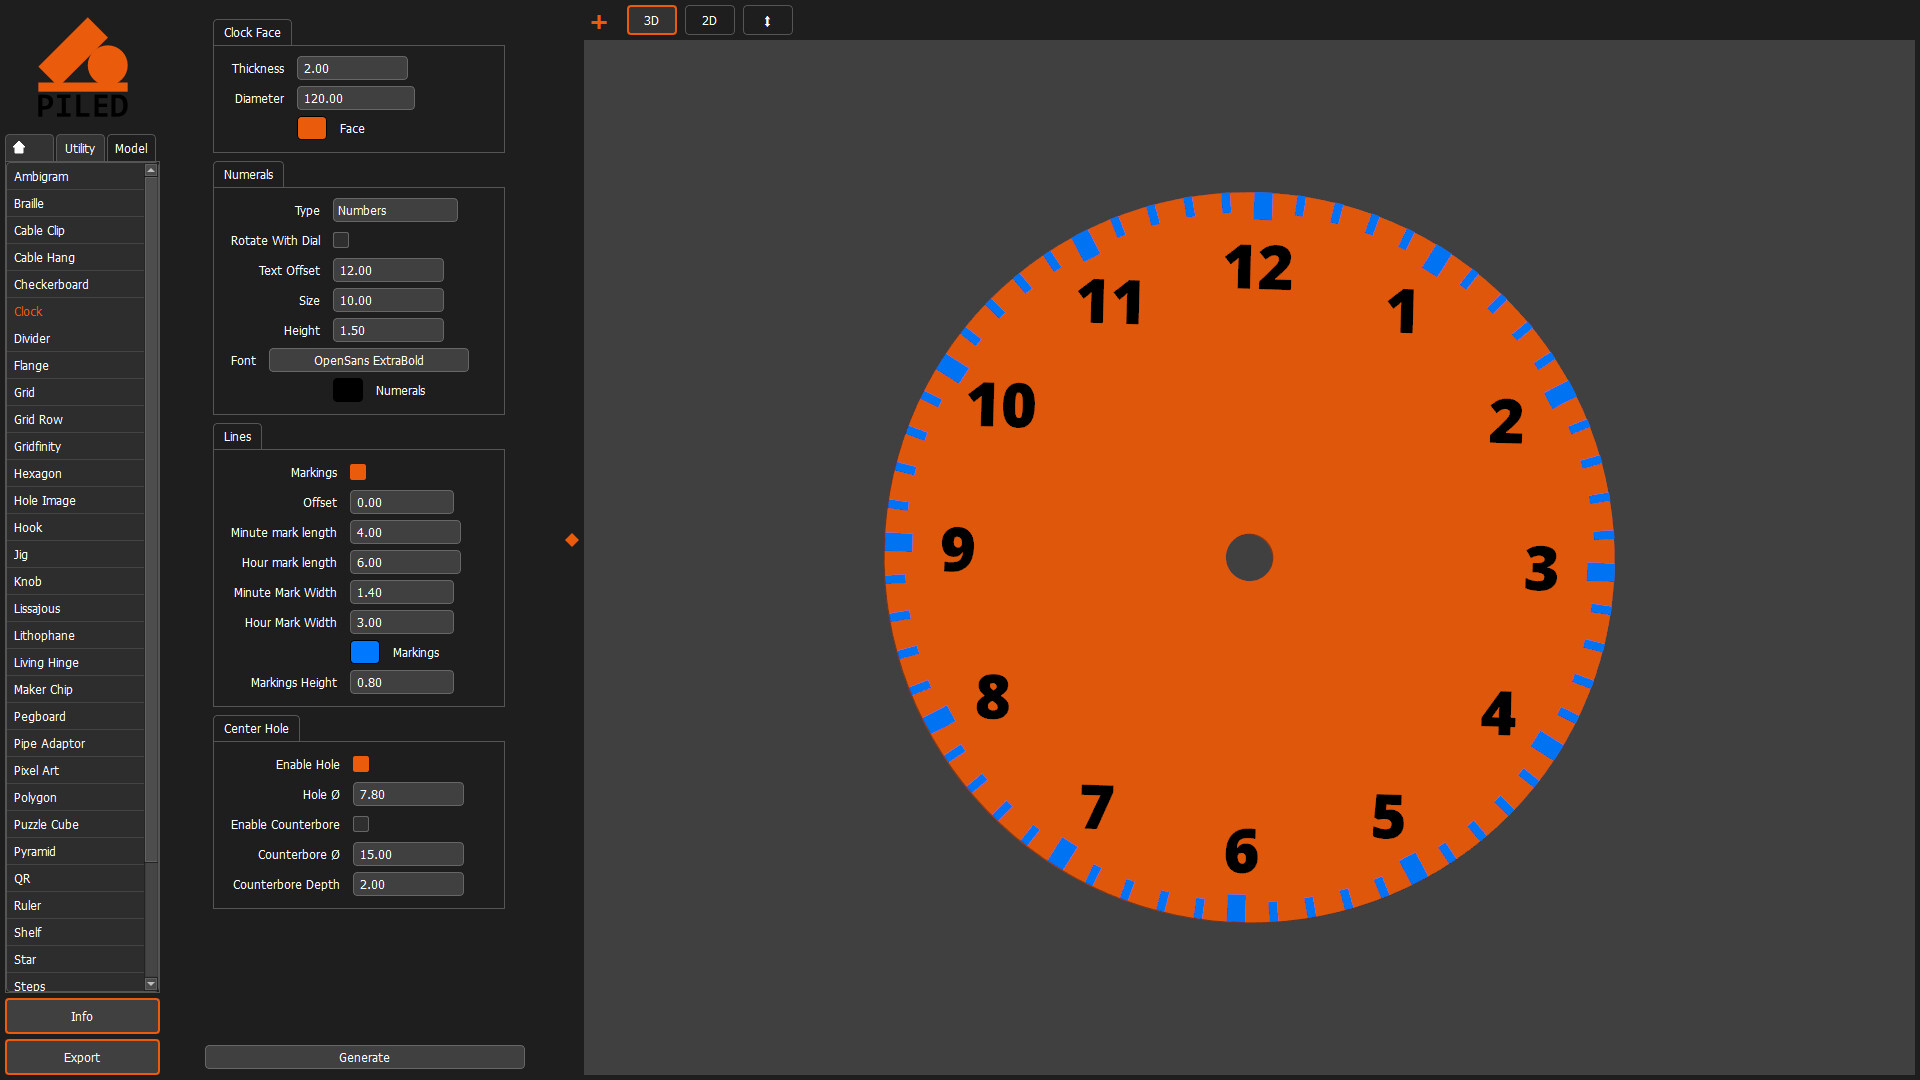
Task: Click the Export button
Action: pyautogui.click(x=82, y=1057)
